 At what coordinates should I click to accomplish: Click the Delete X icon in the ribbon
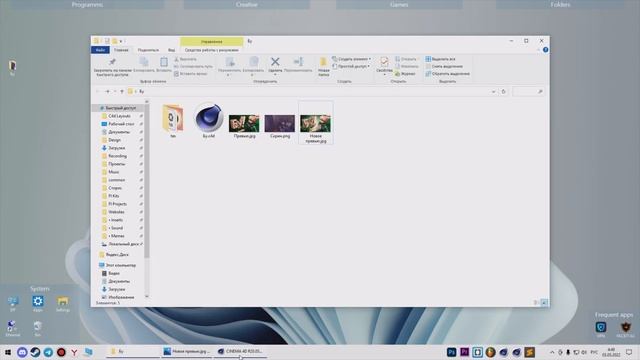(x=275, y=62)
